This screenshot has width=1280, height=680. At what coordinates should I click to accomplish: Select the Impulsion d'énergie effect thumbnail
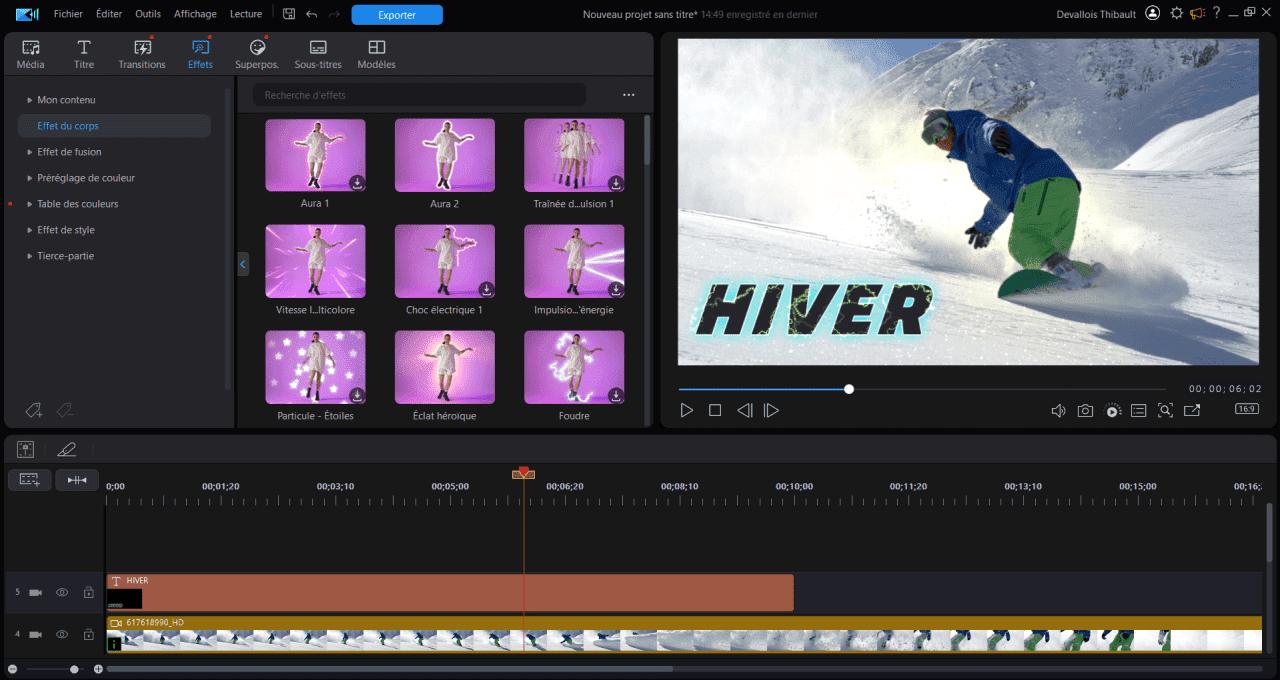coord(574,261)
